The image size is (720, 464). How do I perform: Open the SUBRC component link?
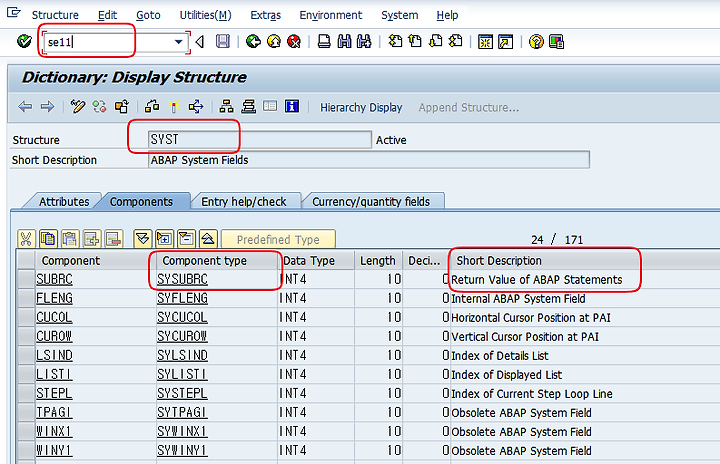point(54,279)
